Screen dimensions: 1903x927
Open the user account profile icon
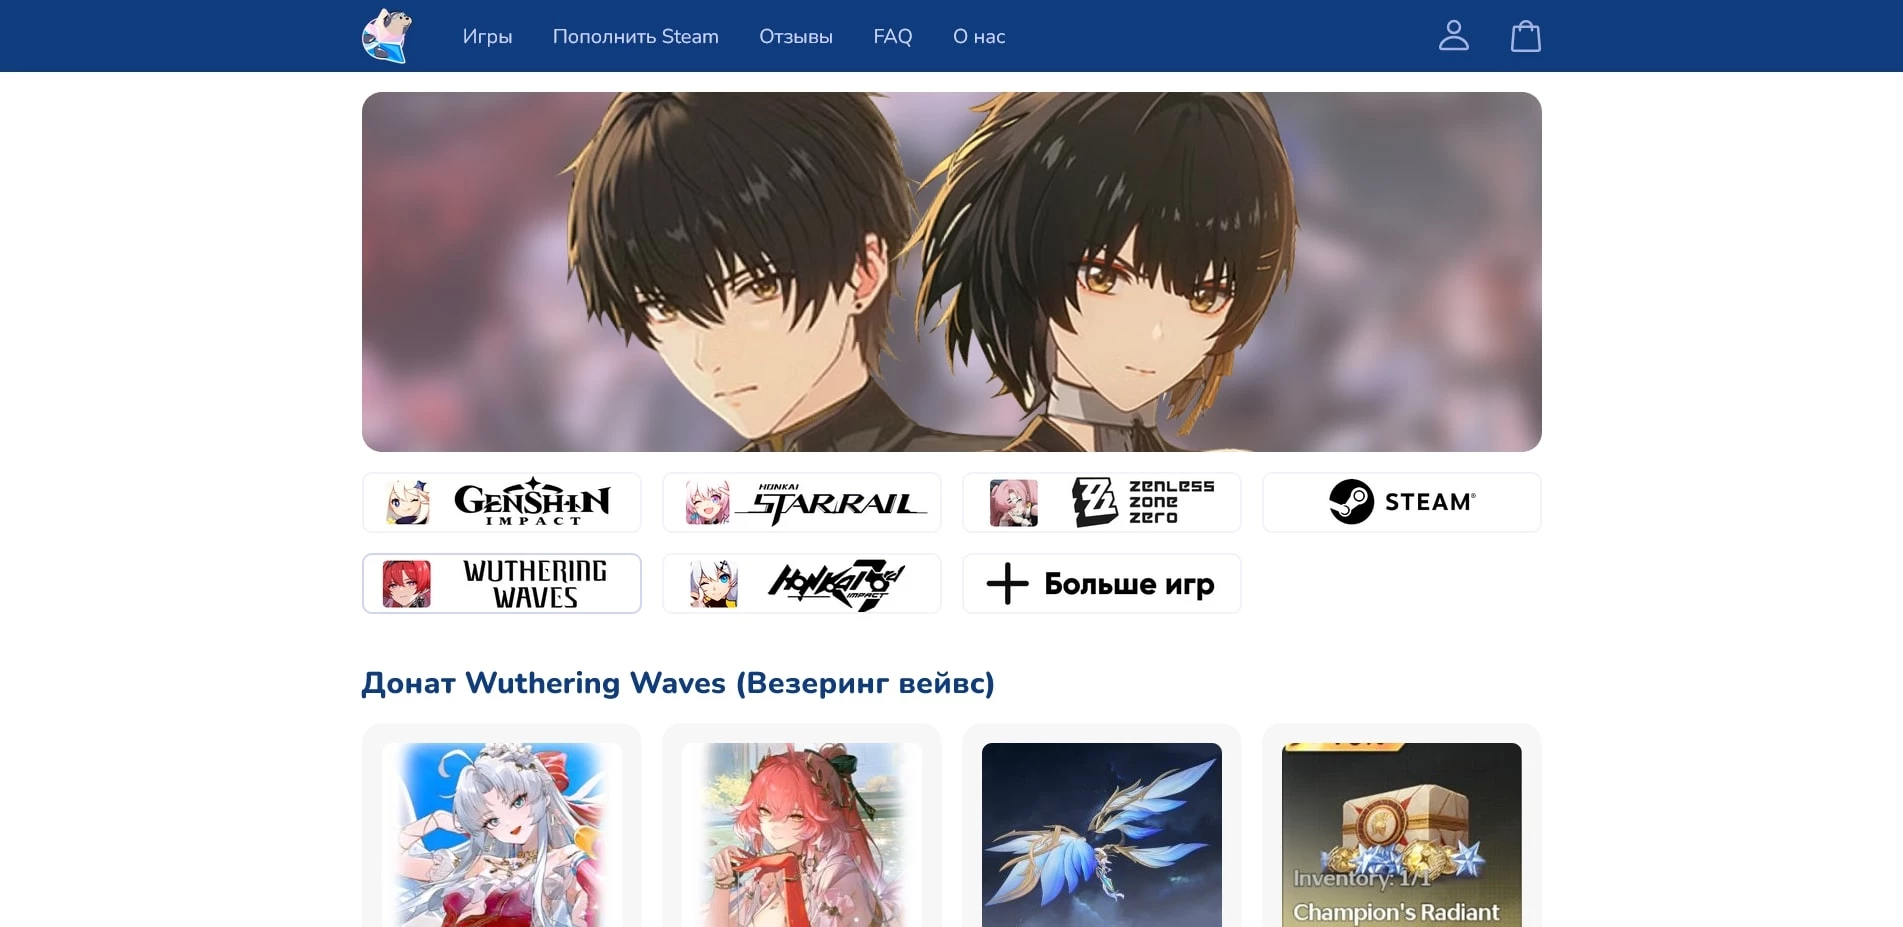1453,36
